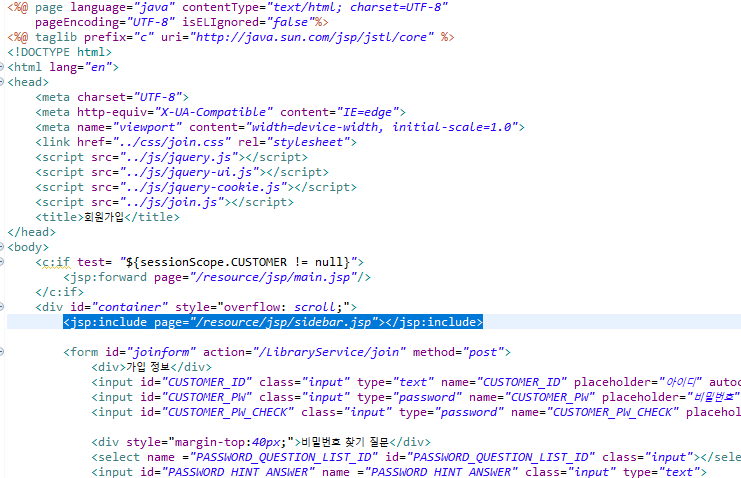Click the meta charset="UTF-8" line
This screenshot has height=478, width=741.
[112, 97]
